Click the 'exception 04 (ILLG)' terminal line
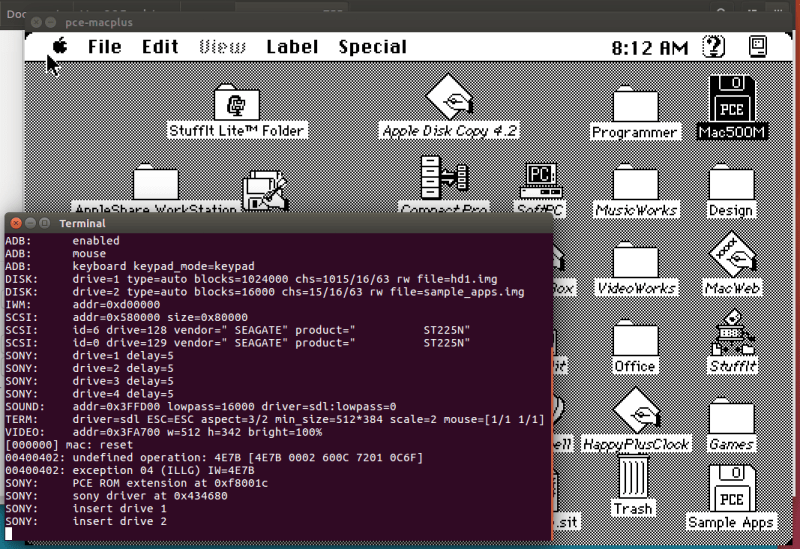 click(x=130, y=470)
